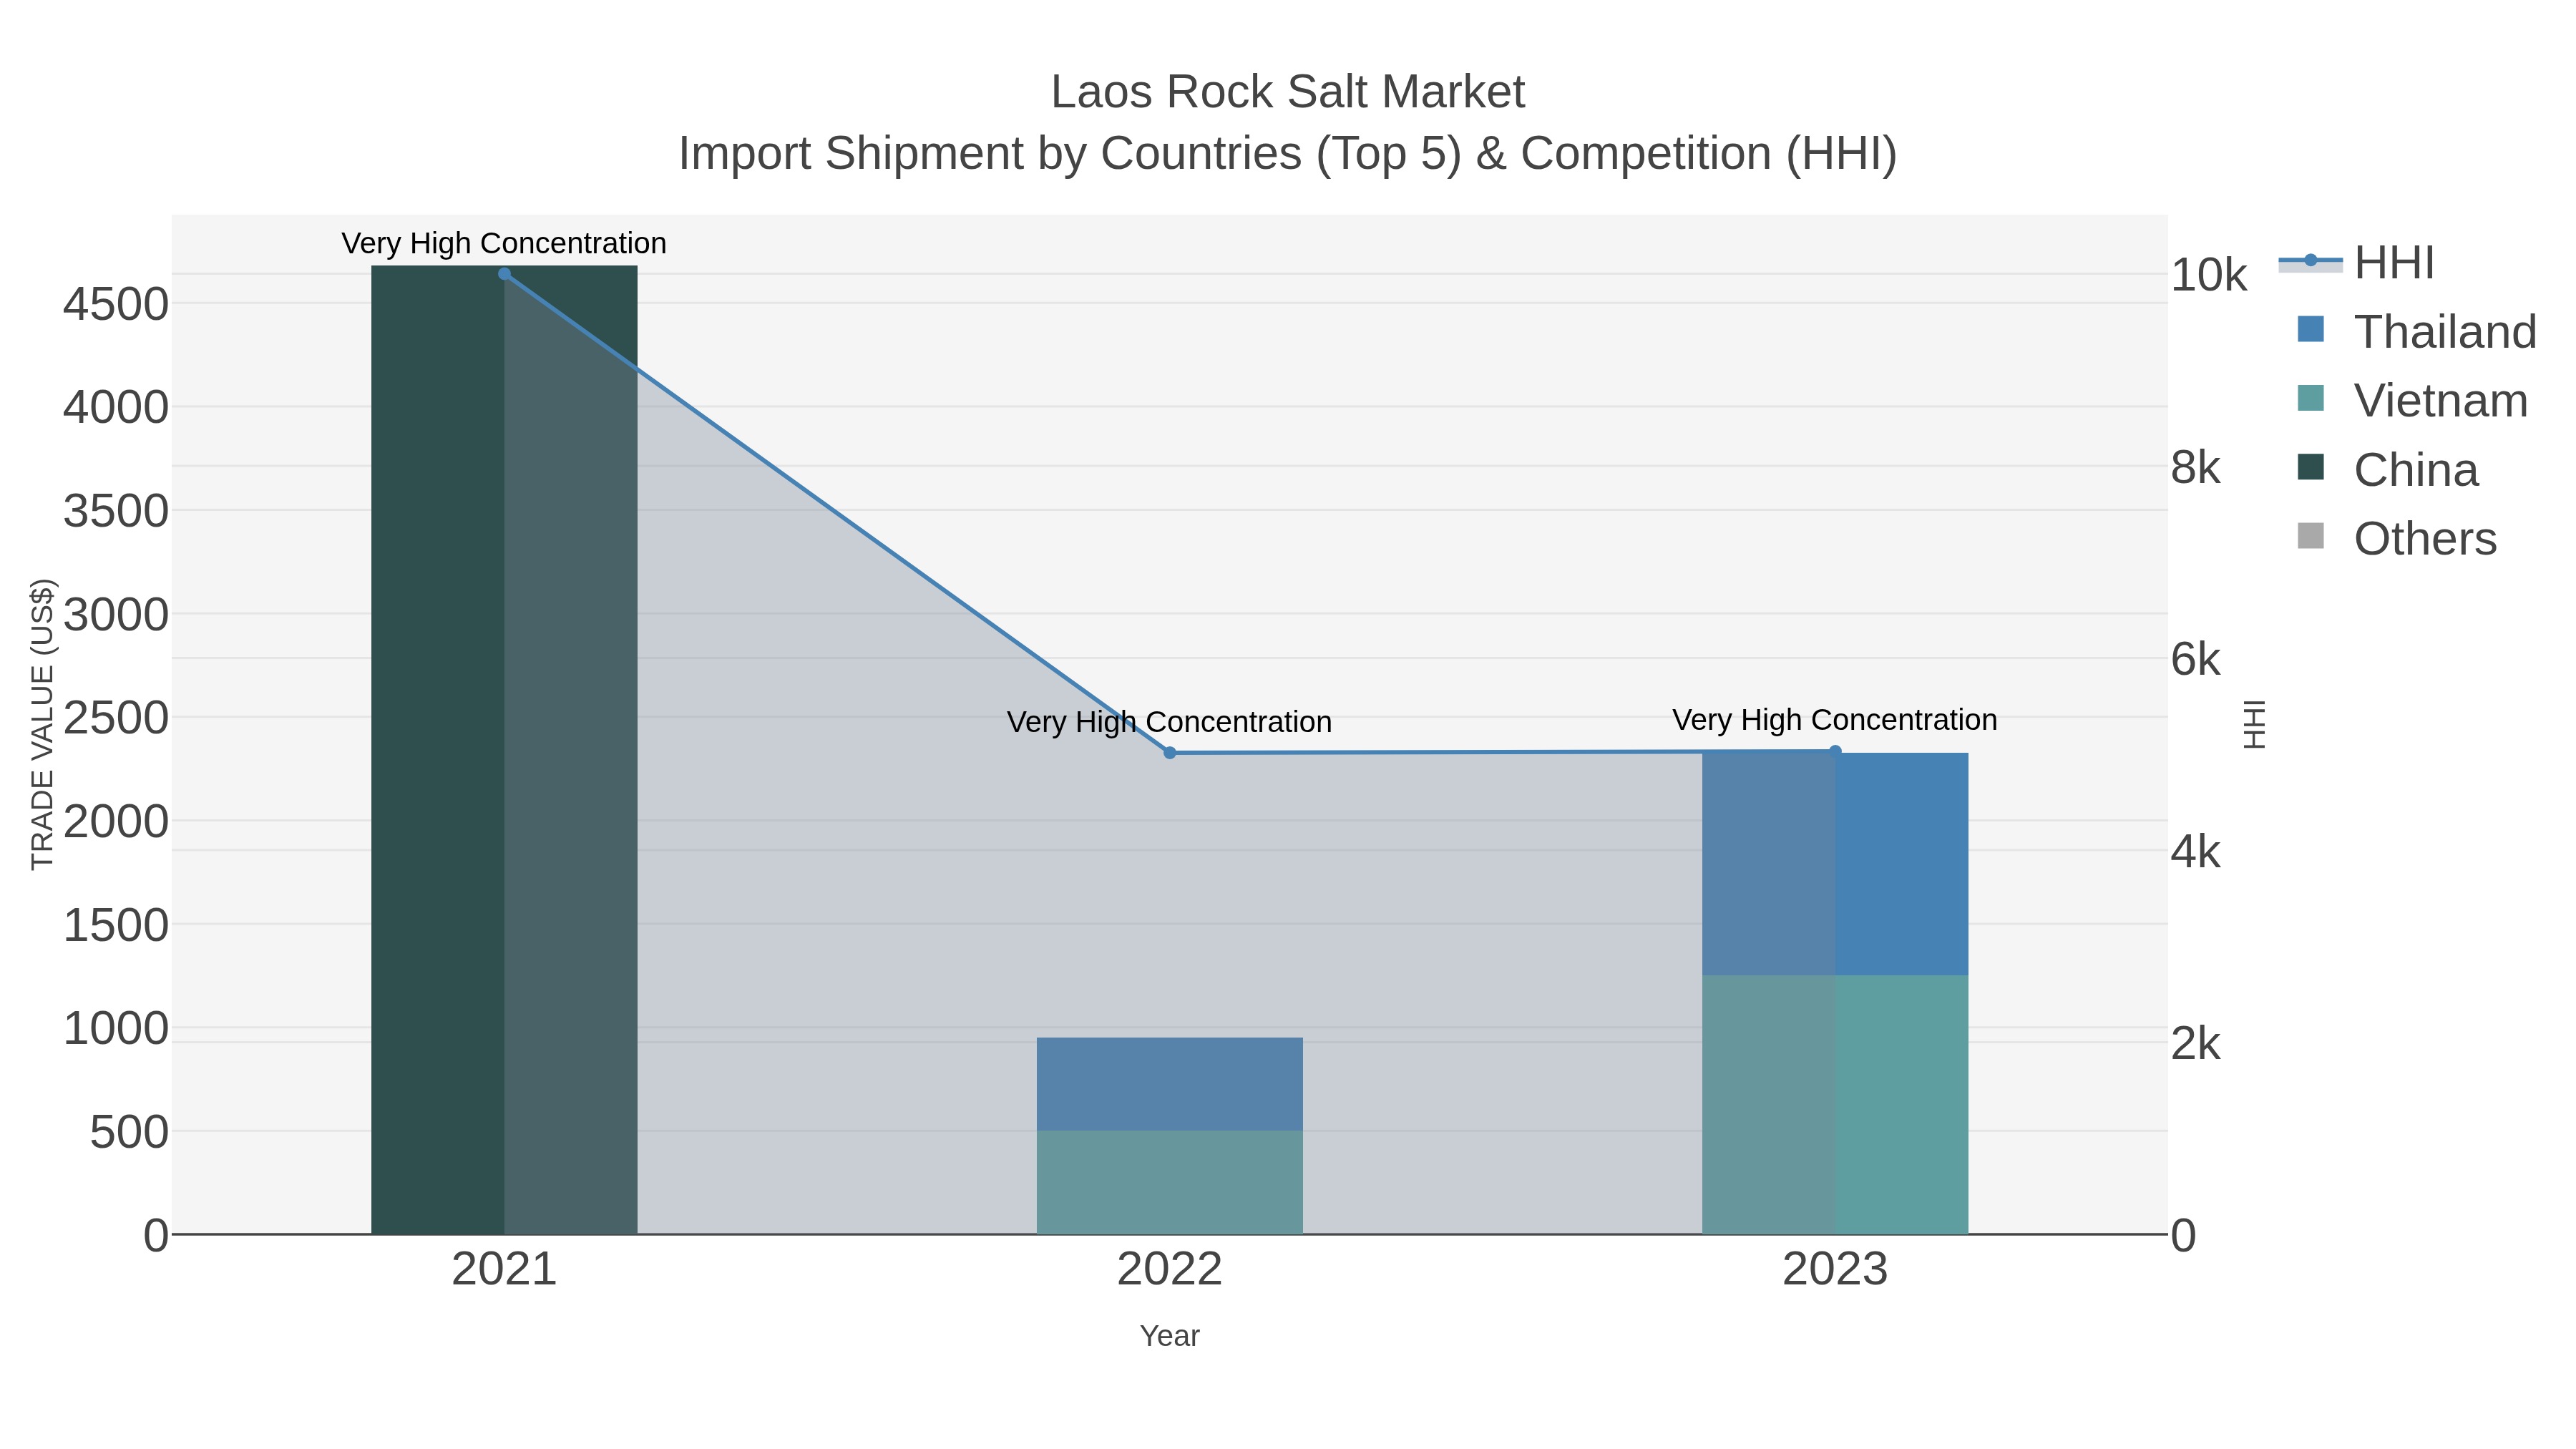
Task: Click the 'TRADE VALUE (US$)' axis title
Action: coord(42,724)
